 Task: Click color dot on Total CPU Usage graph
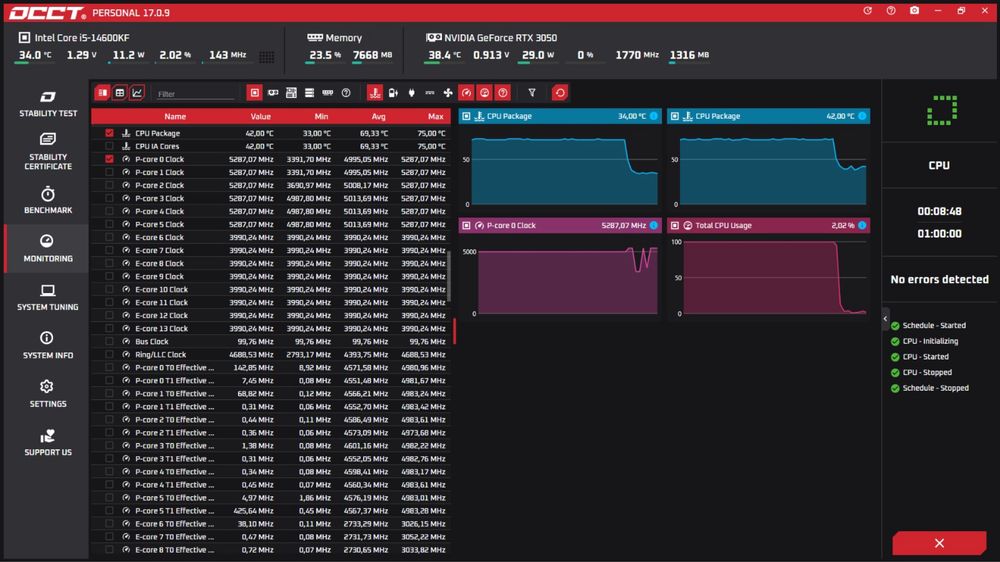pyautogui.click(x=862, y=225)
